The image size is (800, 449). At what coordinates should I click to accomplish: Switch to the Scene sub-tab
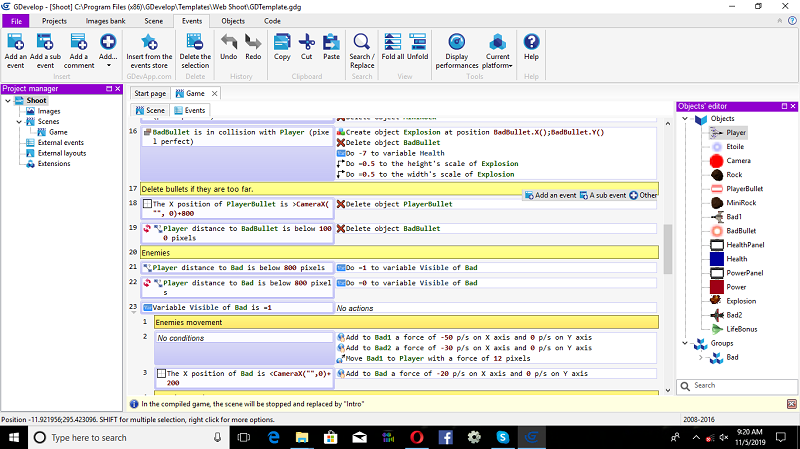pos(151,110)
